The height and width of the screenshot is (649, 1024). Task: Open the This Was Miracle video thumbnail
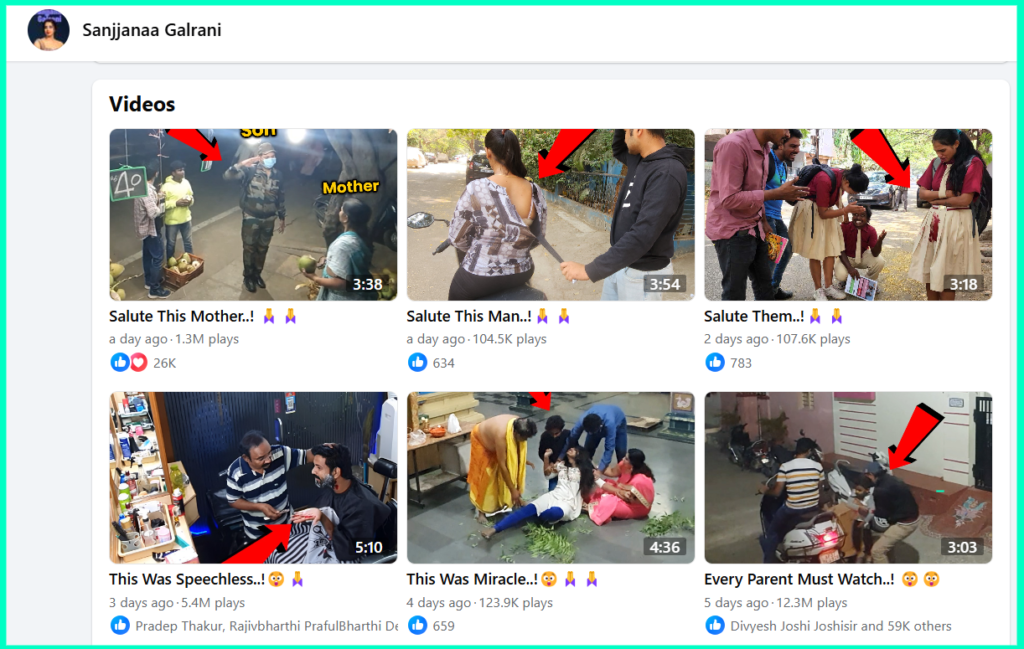tap(550, 477)
